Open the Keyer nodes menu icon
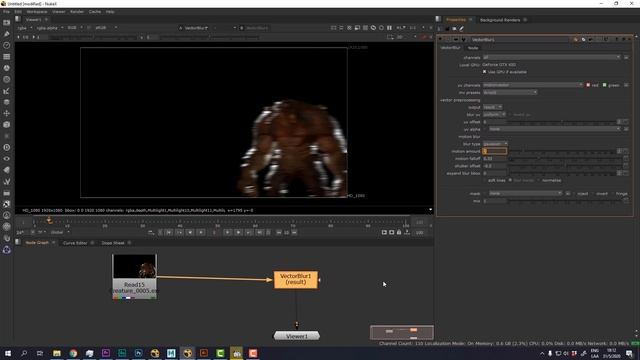Screen dimensions: 640x360 tap(7, 91)
